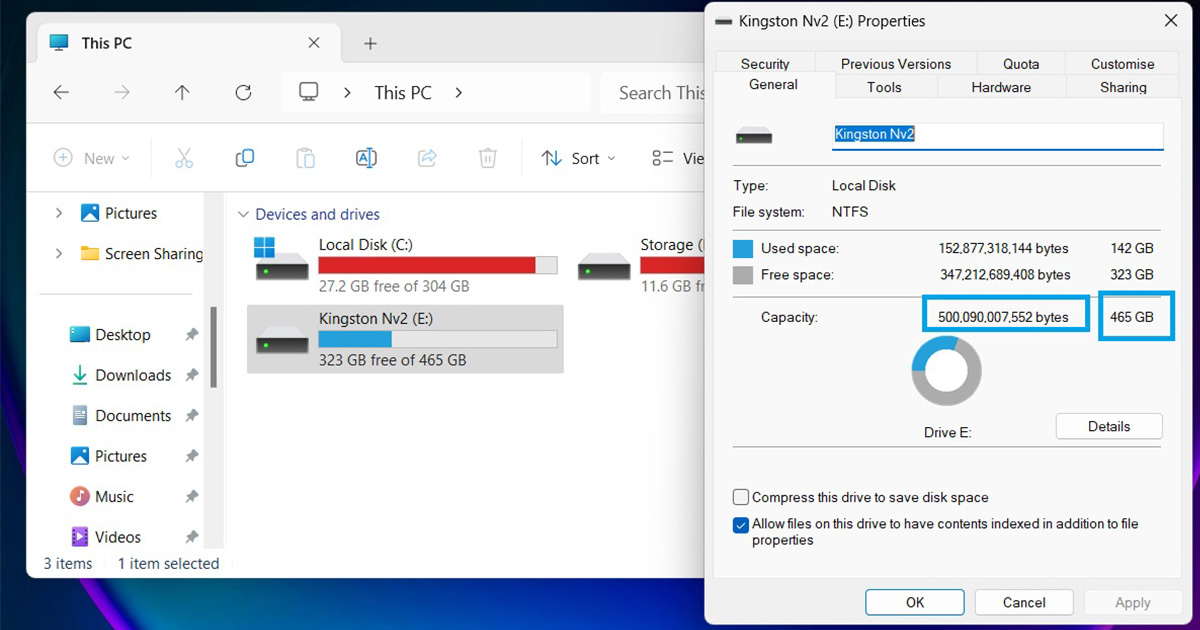1200x630 pixels.
Task: Click the Up arrow in File Explorer
Action: click(x=182, y=93)
